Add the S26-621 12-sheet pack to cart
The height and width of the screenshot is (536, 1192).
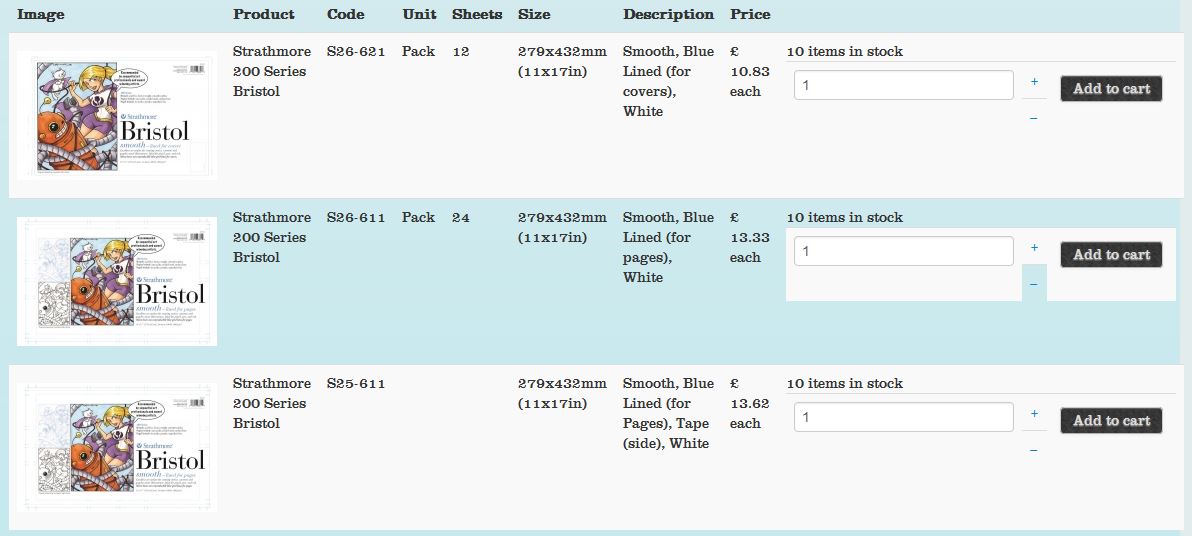pyautogui.click(x=1111, y=88)
